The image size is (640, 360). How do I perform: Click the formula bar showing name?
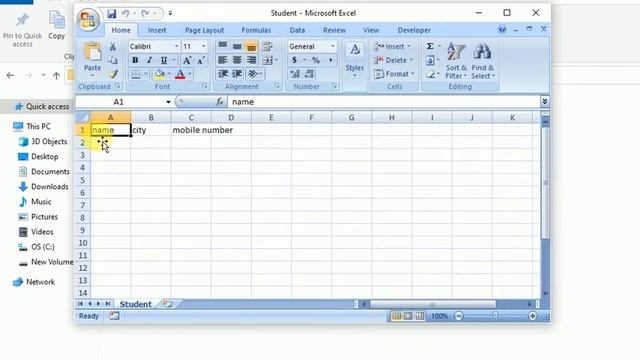tap(384, 102)
